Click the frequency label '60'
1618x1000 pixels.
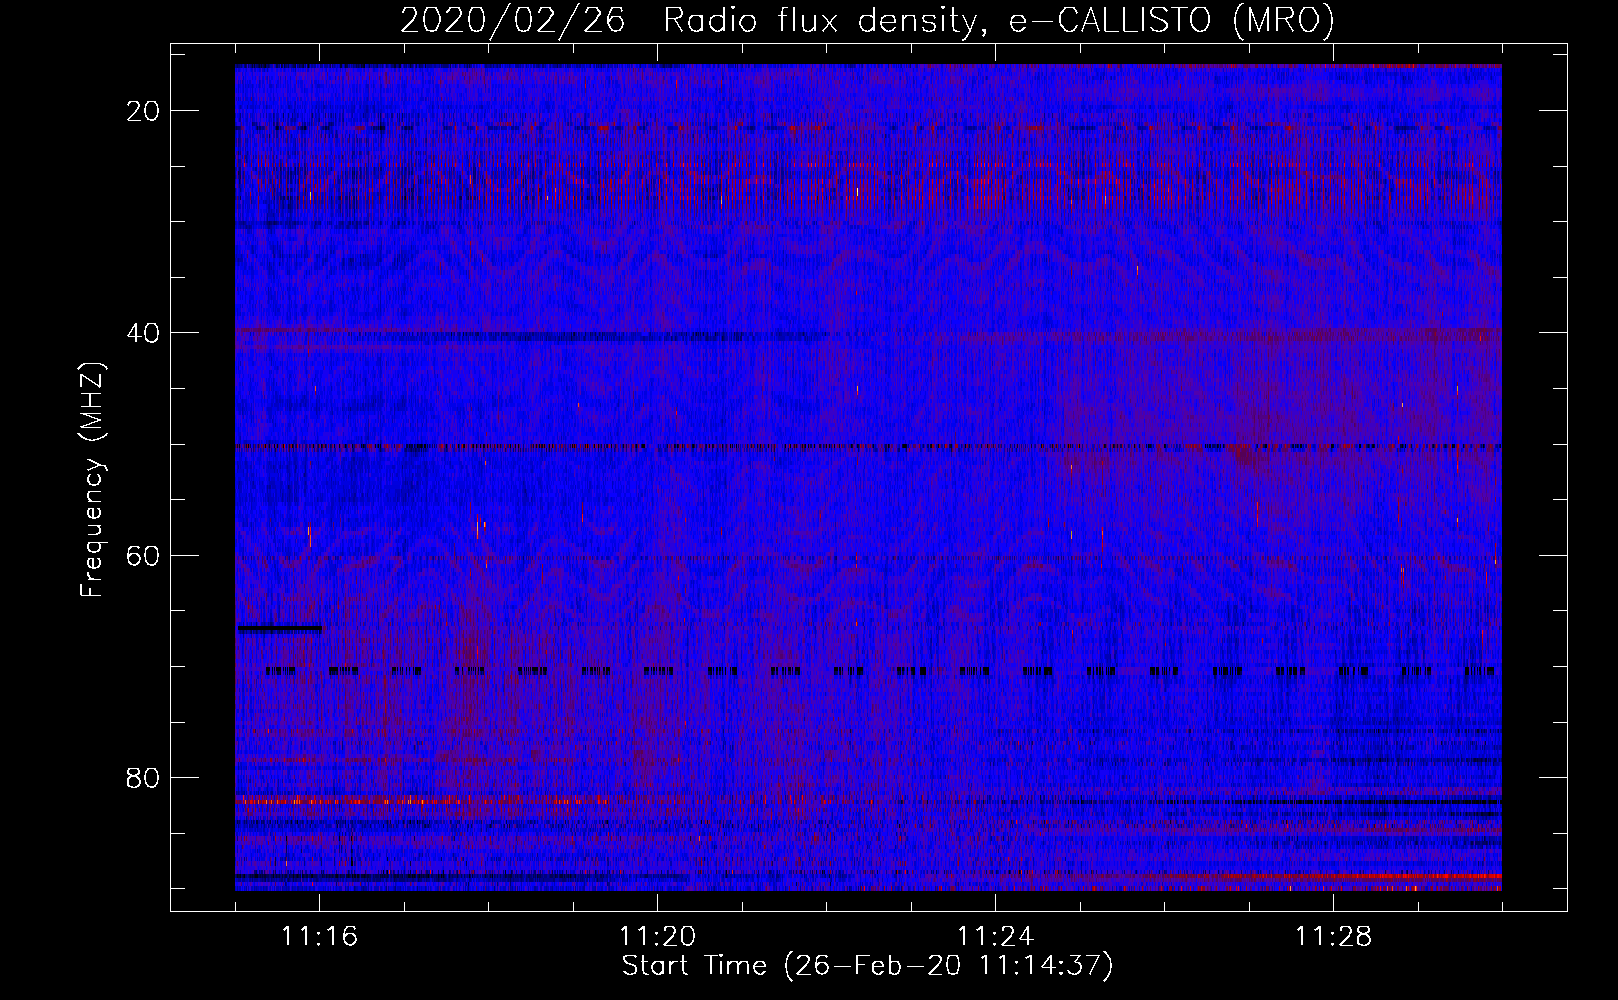144,555
